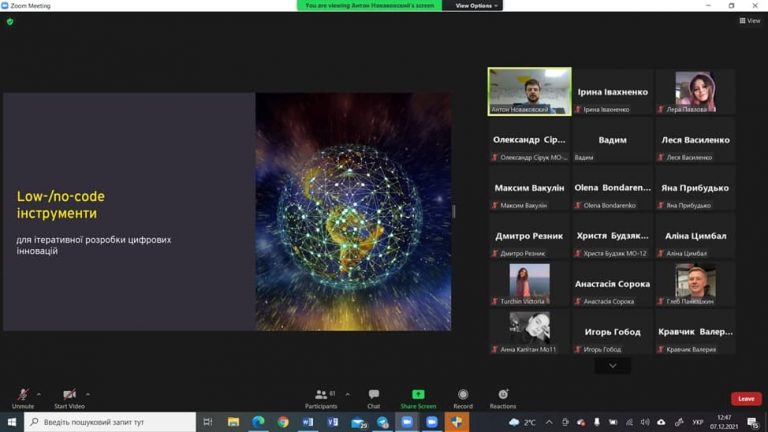768x432 pixels.
Task: Unmute the microphone
Action: [22, 396]
